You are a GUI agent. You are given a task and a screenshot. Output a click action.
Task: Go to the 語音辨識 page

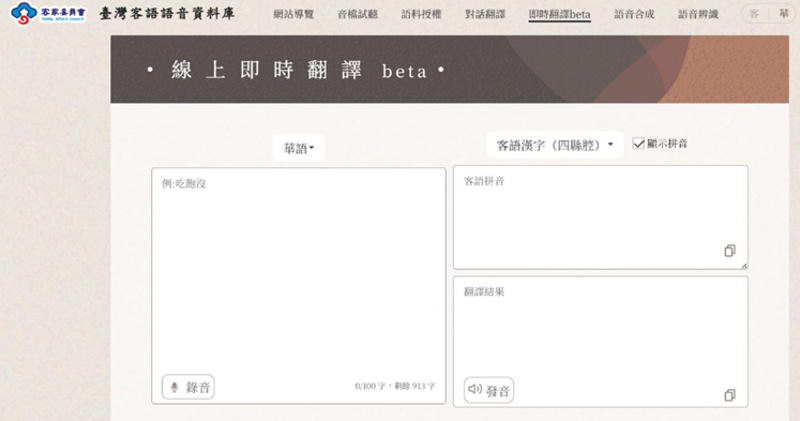pyautogui.click(x=698, y=15)
